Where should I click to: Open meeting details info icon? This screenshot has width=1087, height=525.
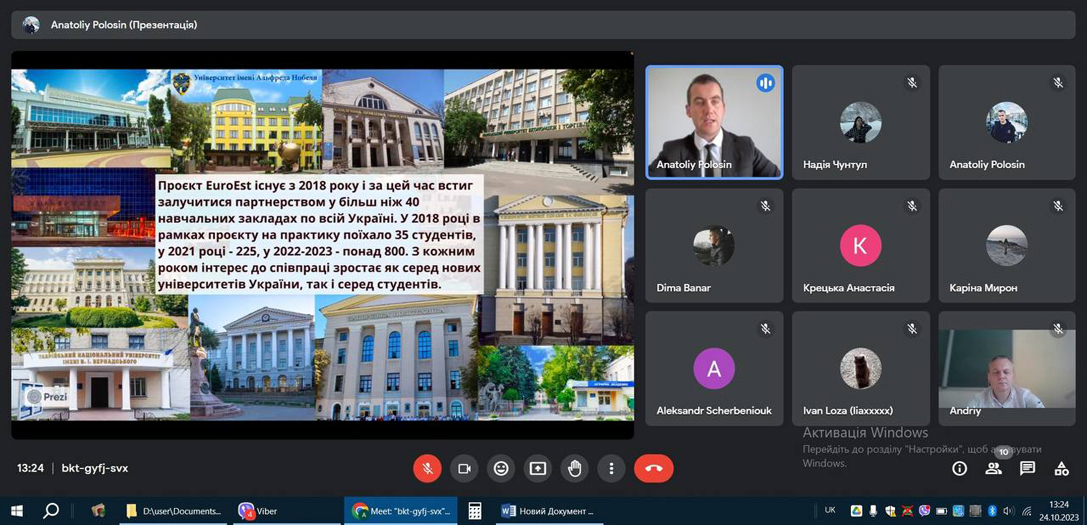[x=959, y=469]
